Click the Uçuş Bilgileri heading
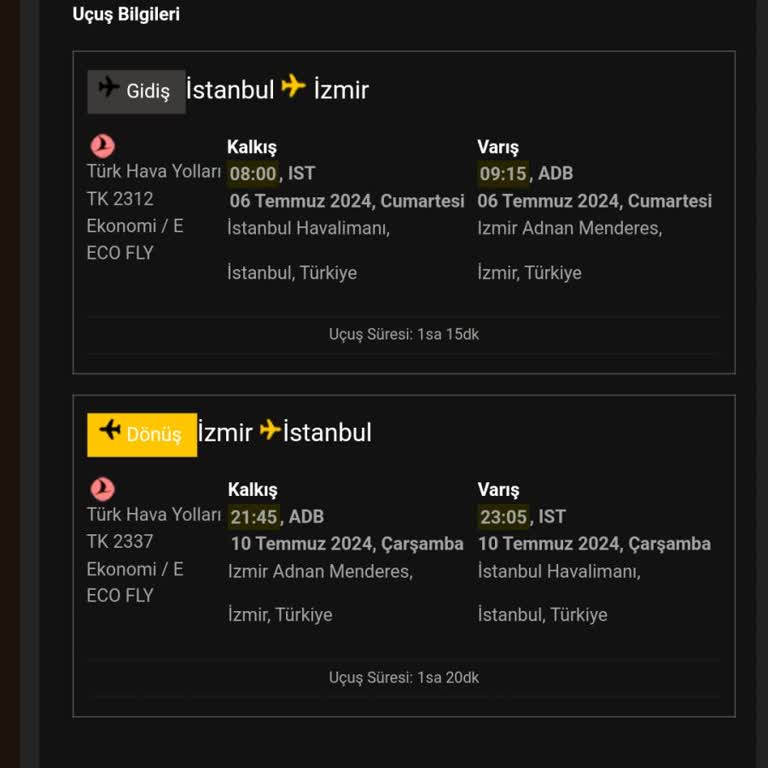 (126, 15)
